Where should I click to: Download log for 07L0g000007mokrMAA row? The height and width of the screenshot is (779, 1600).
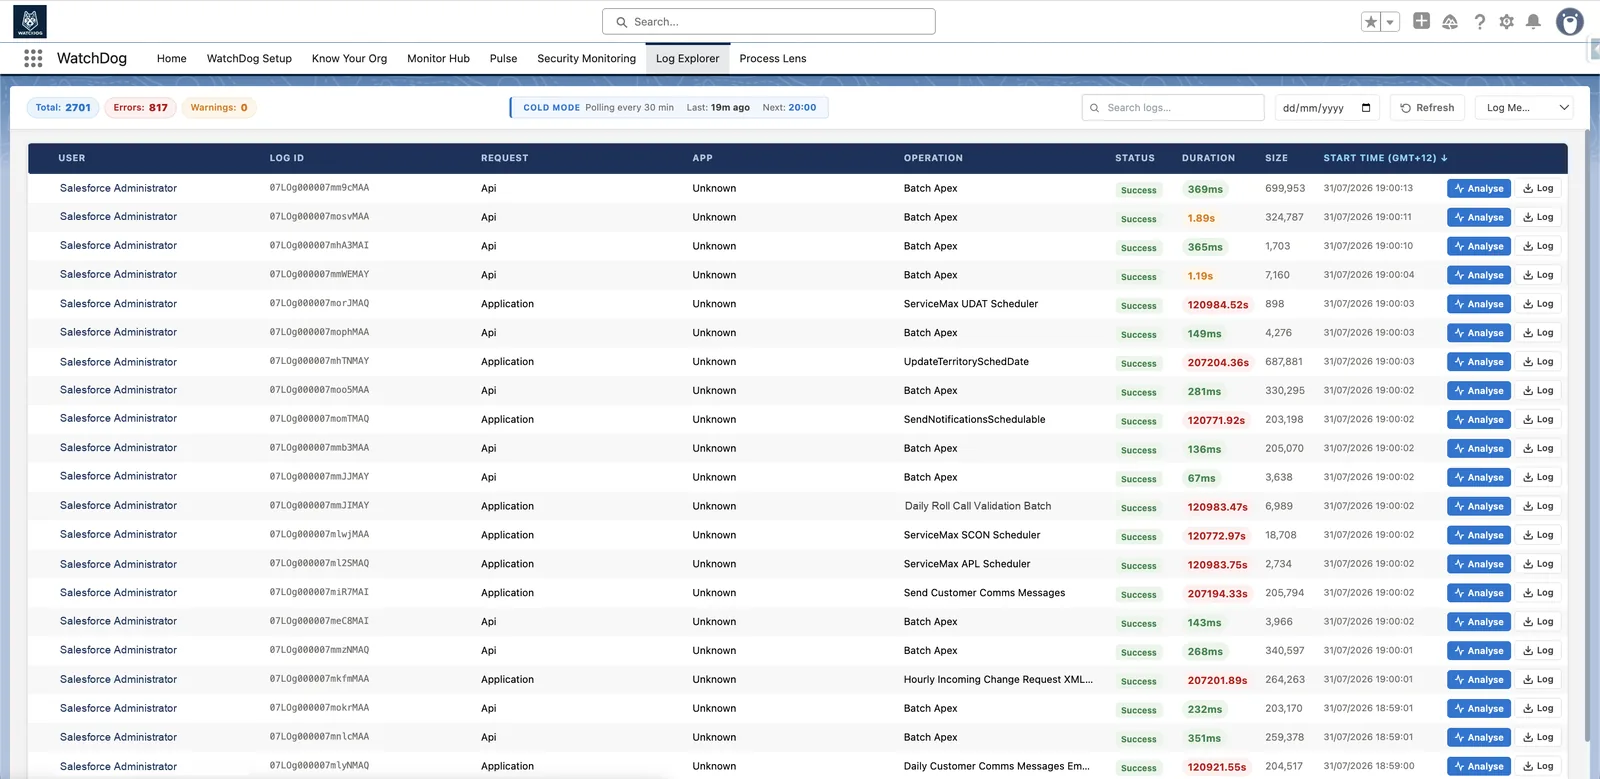point(1538,709)
